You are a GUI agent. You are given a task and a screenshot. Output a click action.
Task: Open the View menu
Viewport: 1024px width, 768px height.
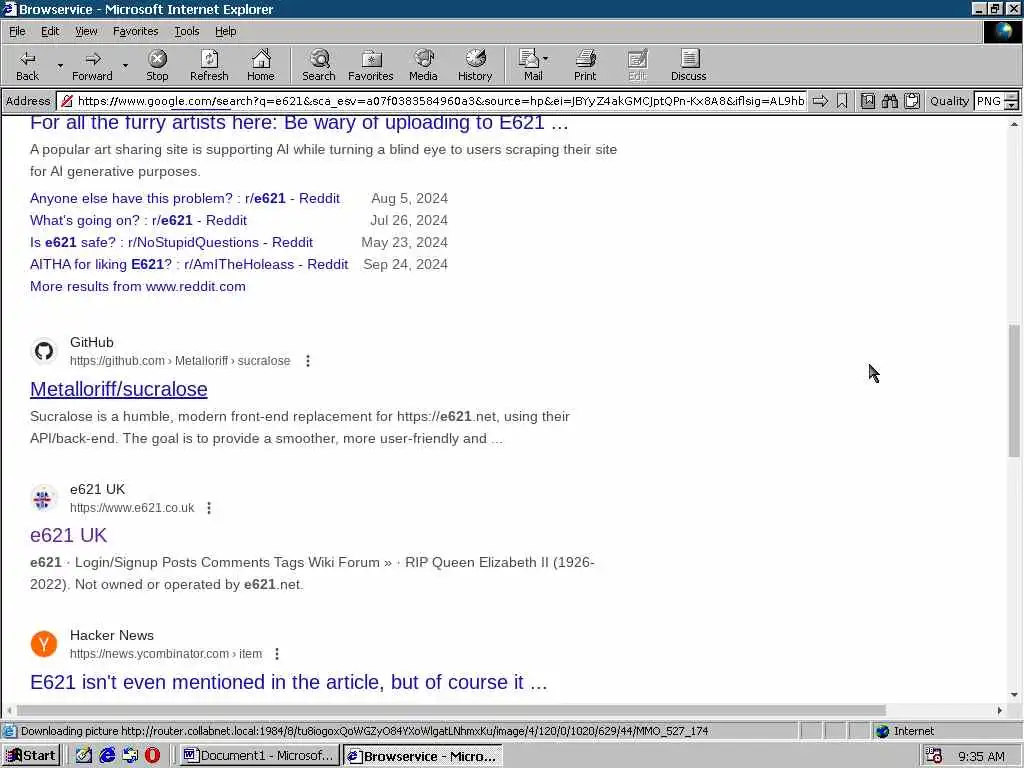[x=86, y=31]
